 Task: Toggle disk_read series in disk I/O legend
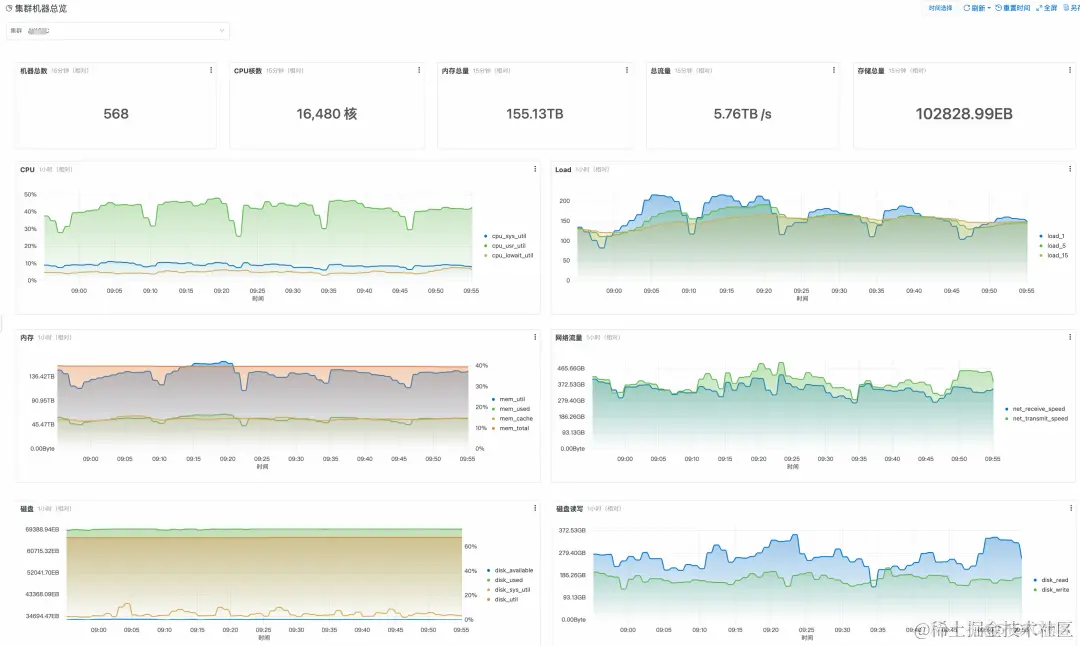(x=1050, y=580)
